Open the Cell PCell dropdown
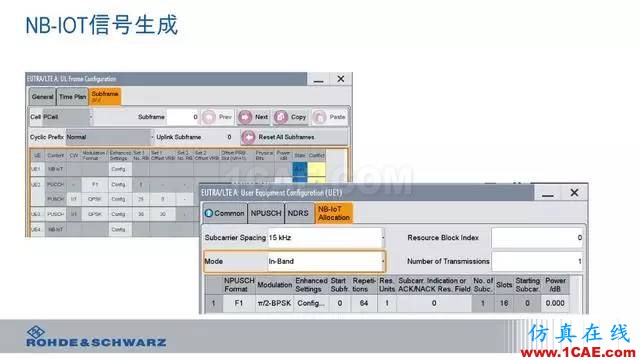 click(67, 117)
